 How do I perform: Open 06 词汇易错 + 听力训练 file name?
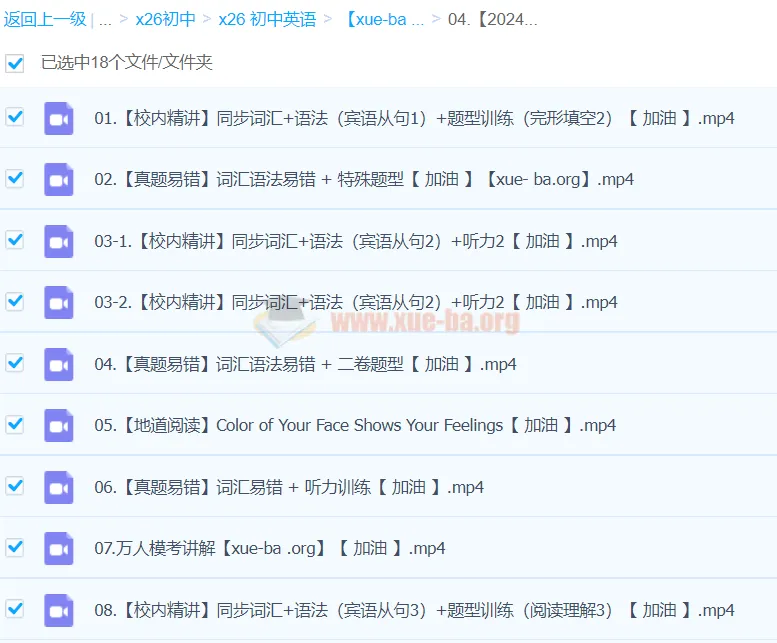pyautogui.click(x=289, y=487)
